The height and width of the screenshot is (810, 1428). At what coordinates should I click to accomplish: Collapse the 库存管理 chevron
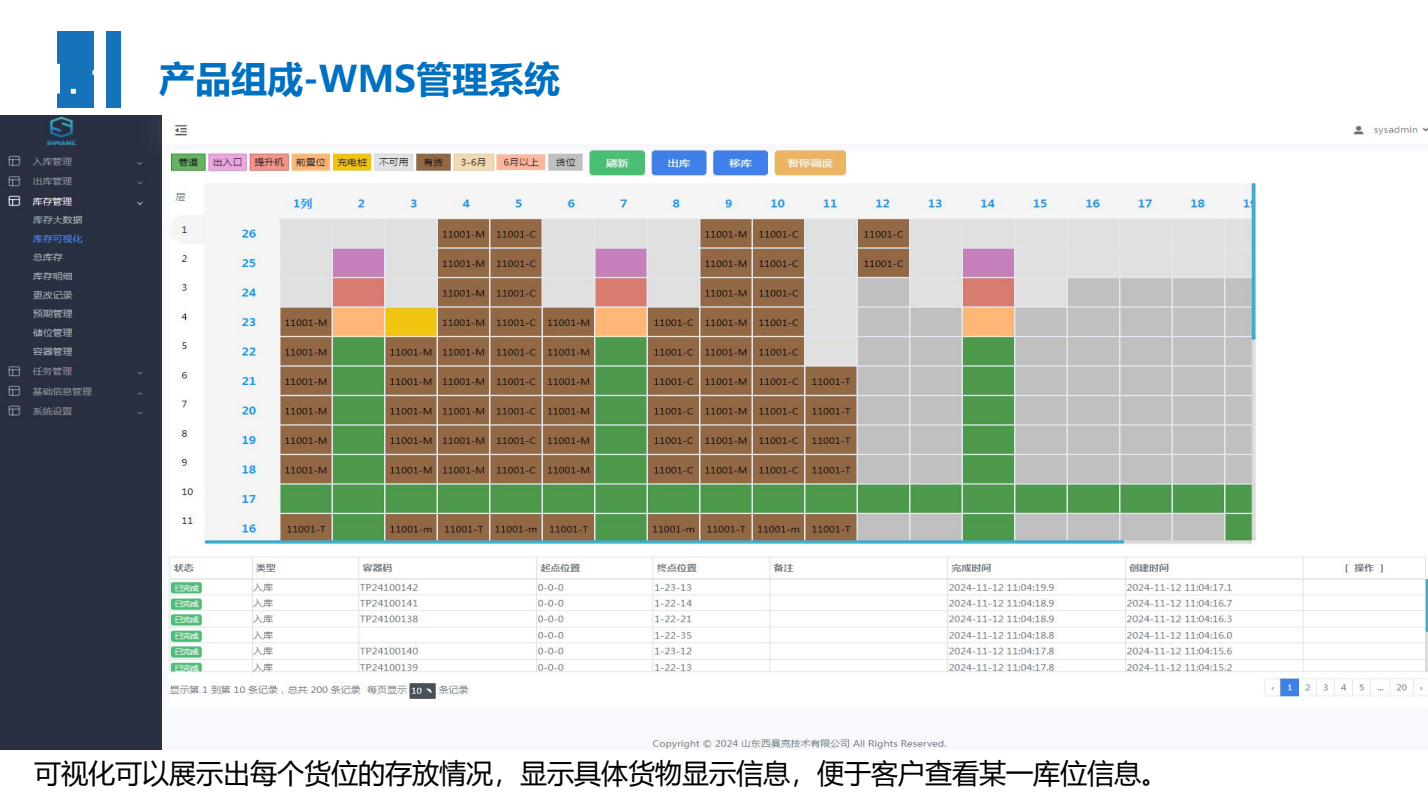click(140, 202)
